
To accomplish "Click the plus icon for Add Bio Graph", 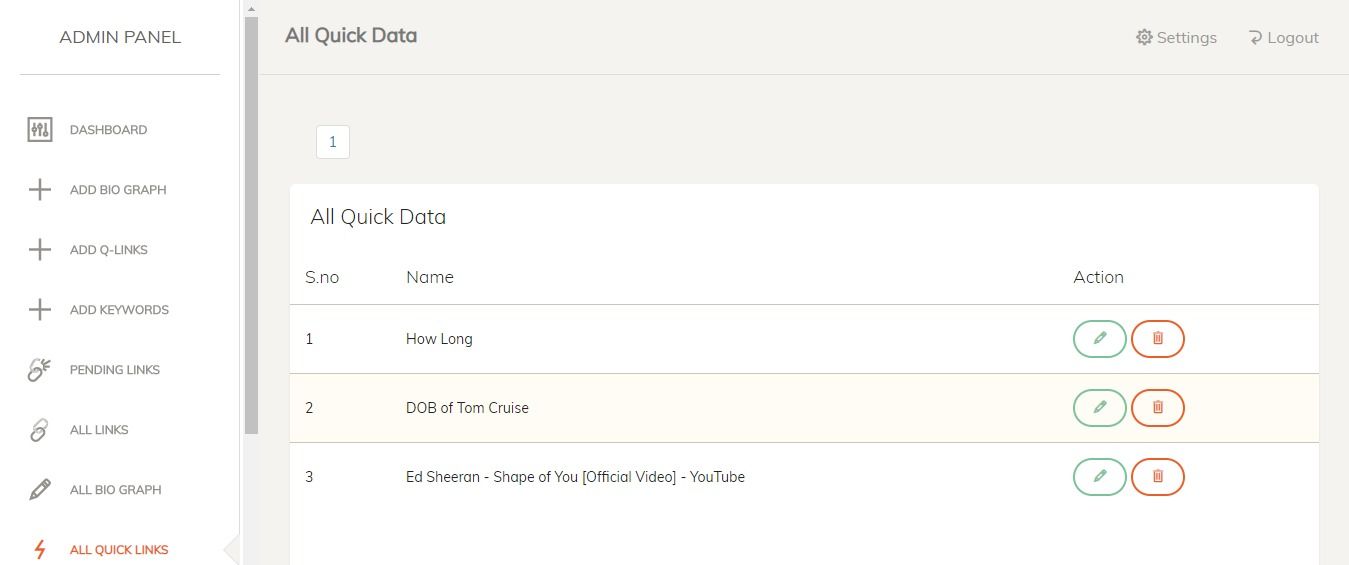I will (x=40, y=190).
